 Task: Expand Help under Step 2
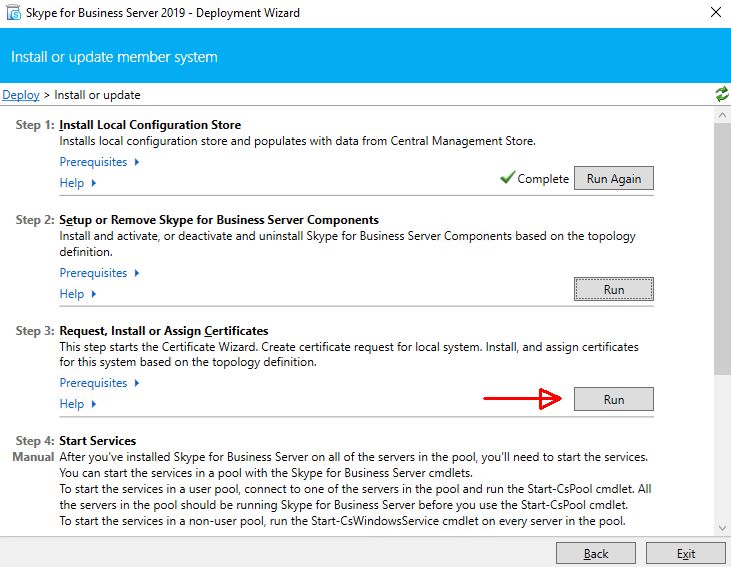(77, 294)
